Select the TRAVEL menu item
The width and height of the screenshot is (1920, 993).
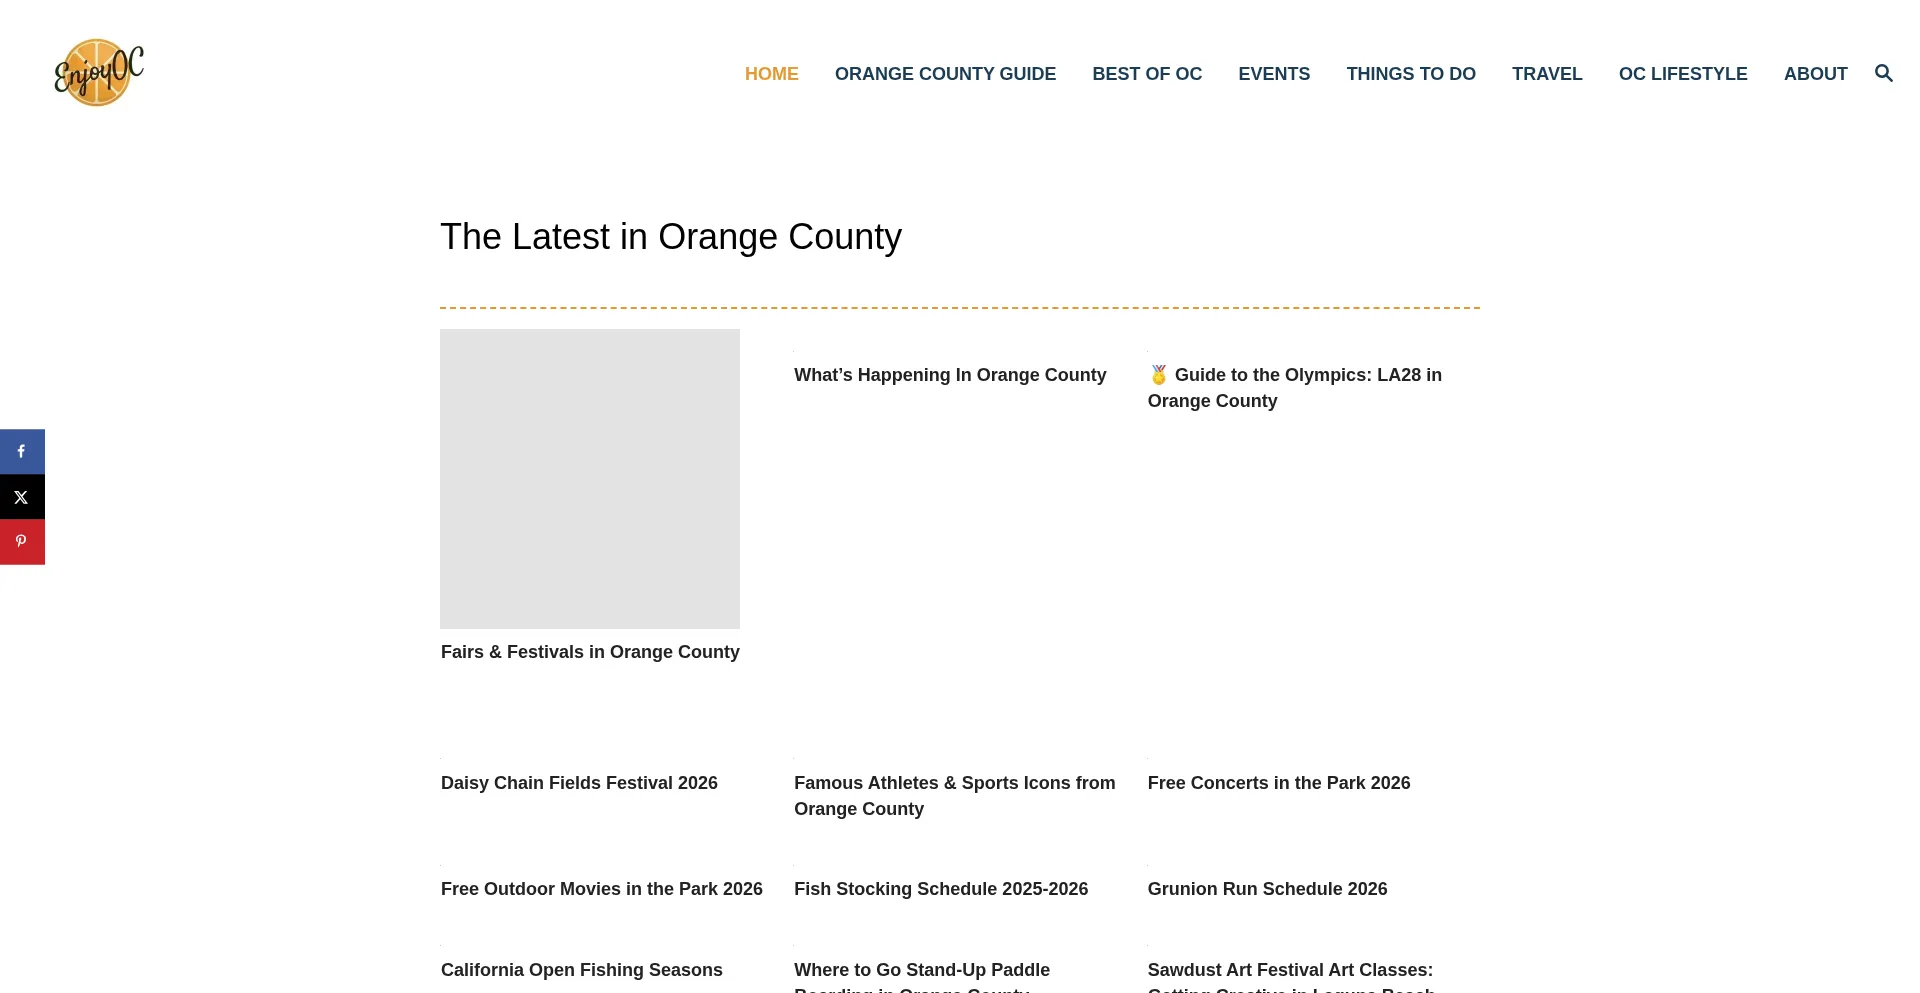tap(1547, 74)
